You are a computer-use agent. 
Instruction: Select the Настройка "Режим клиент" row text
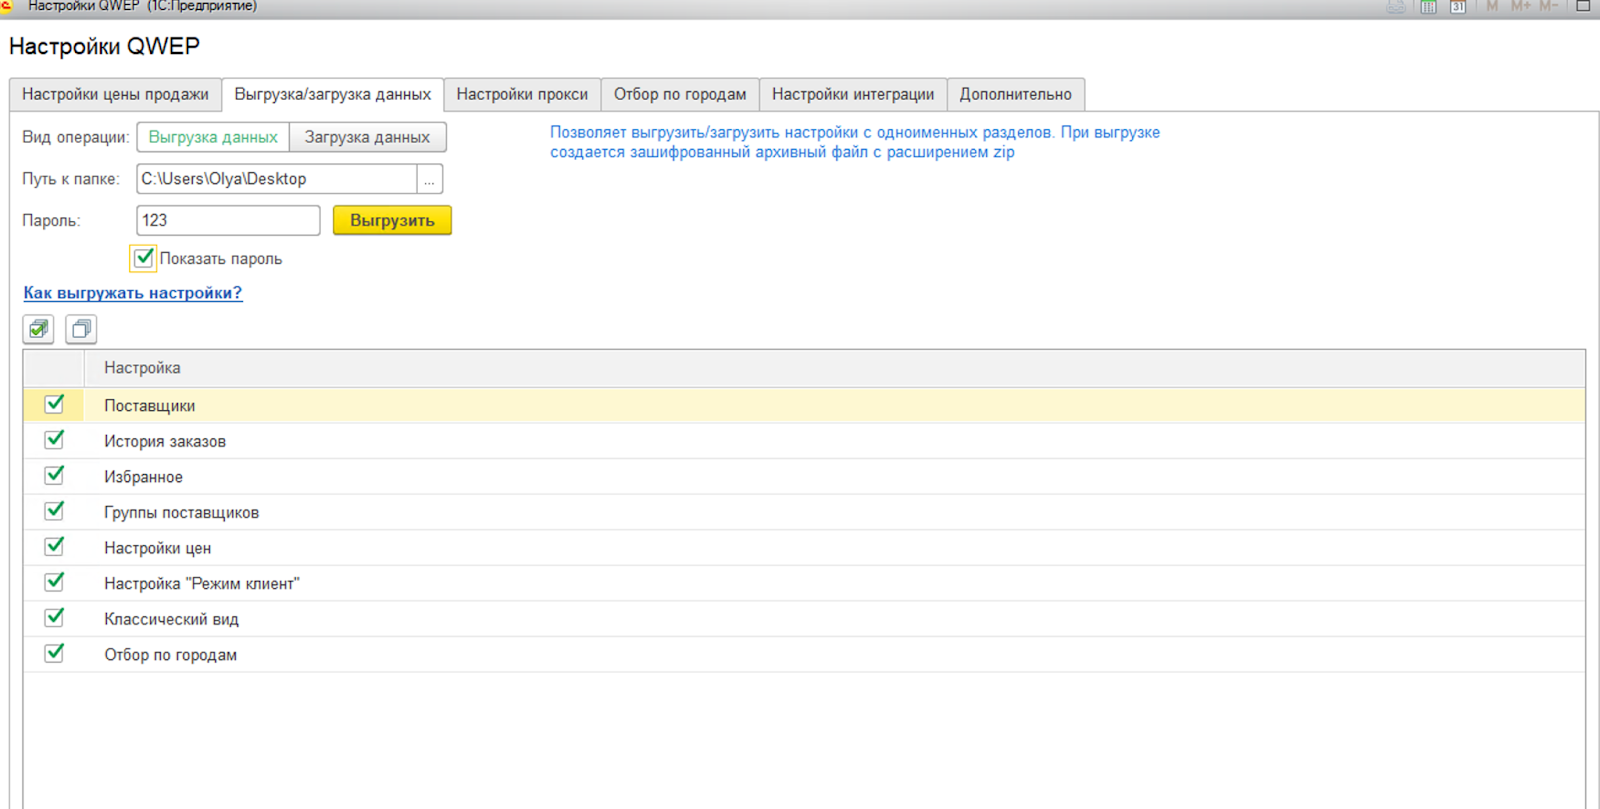coord(202,583)
